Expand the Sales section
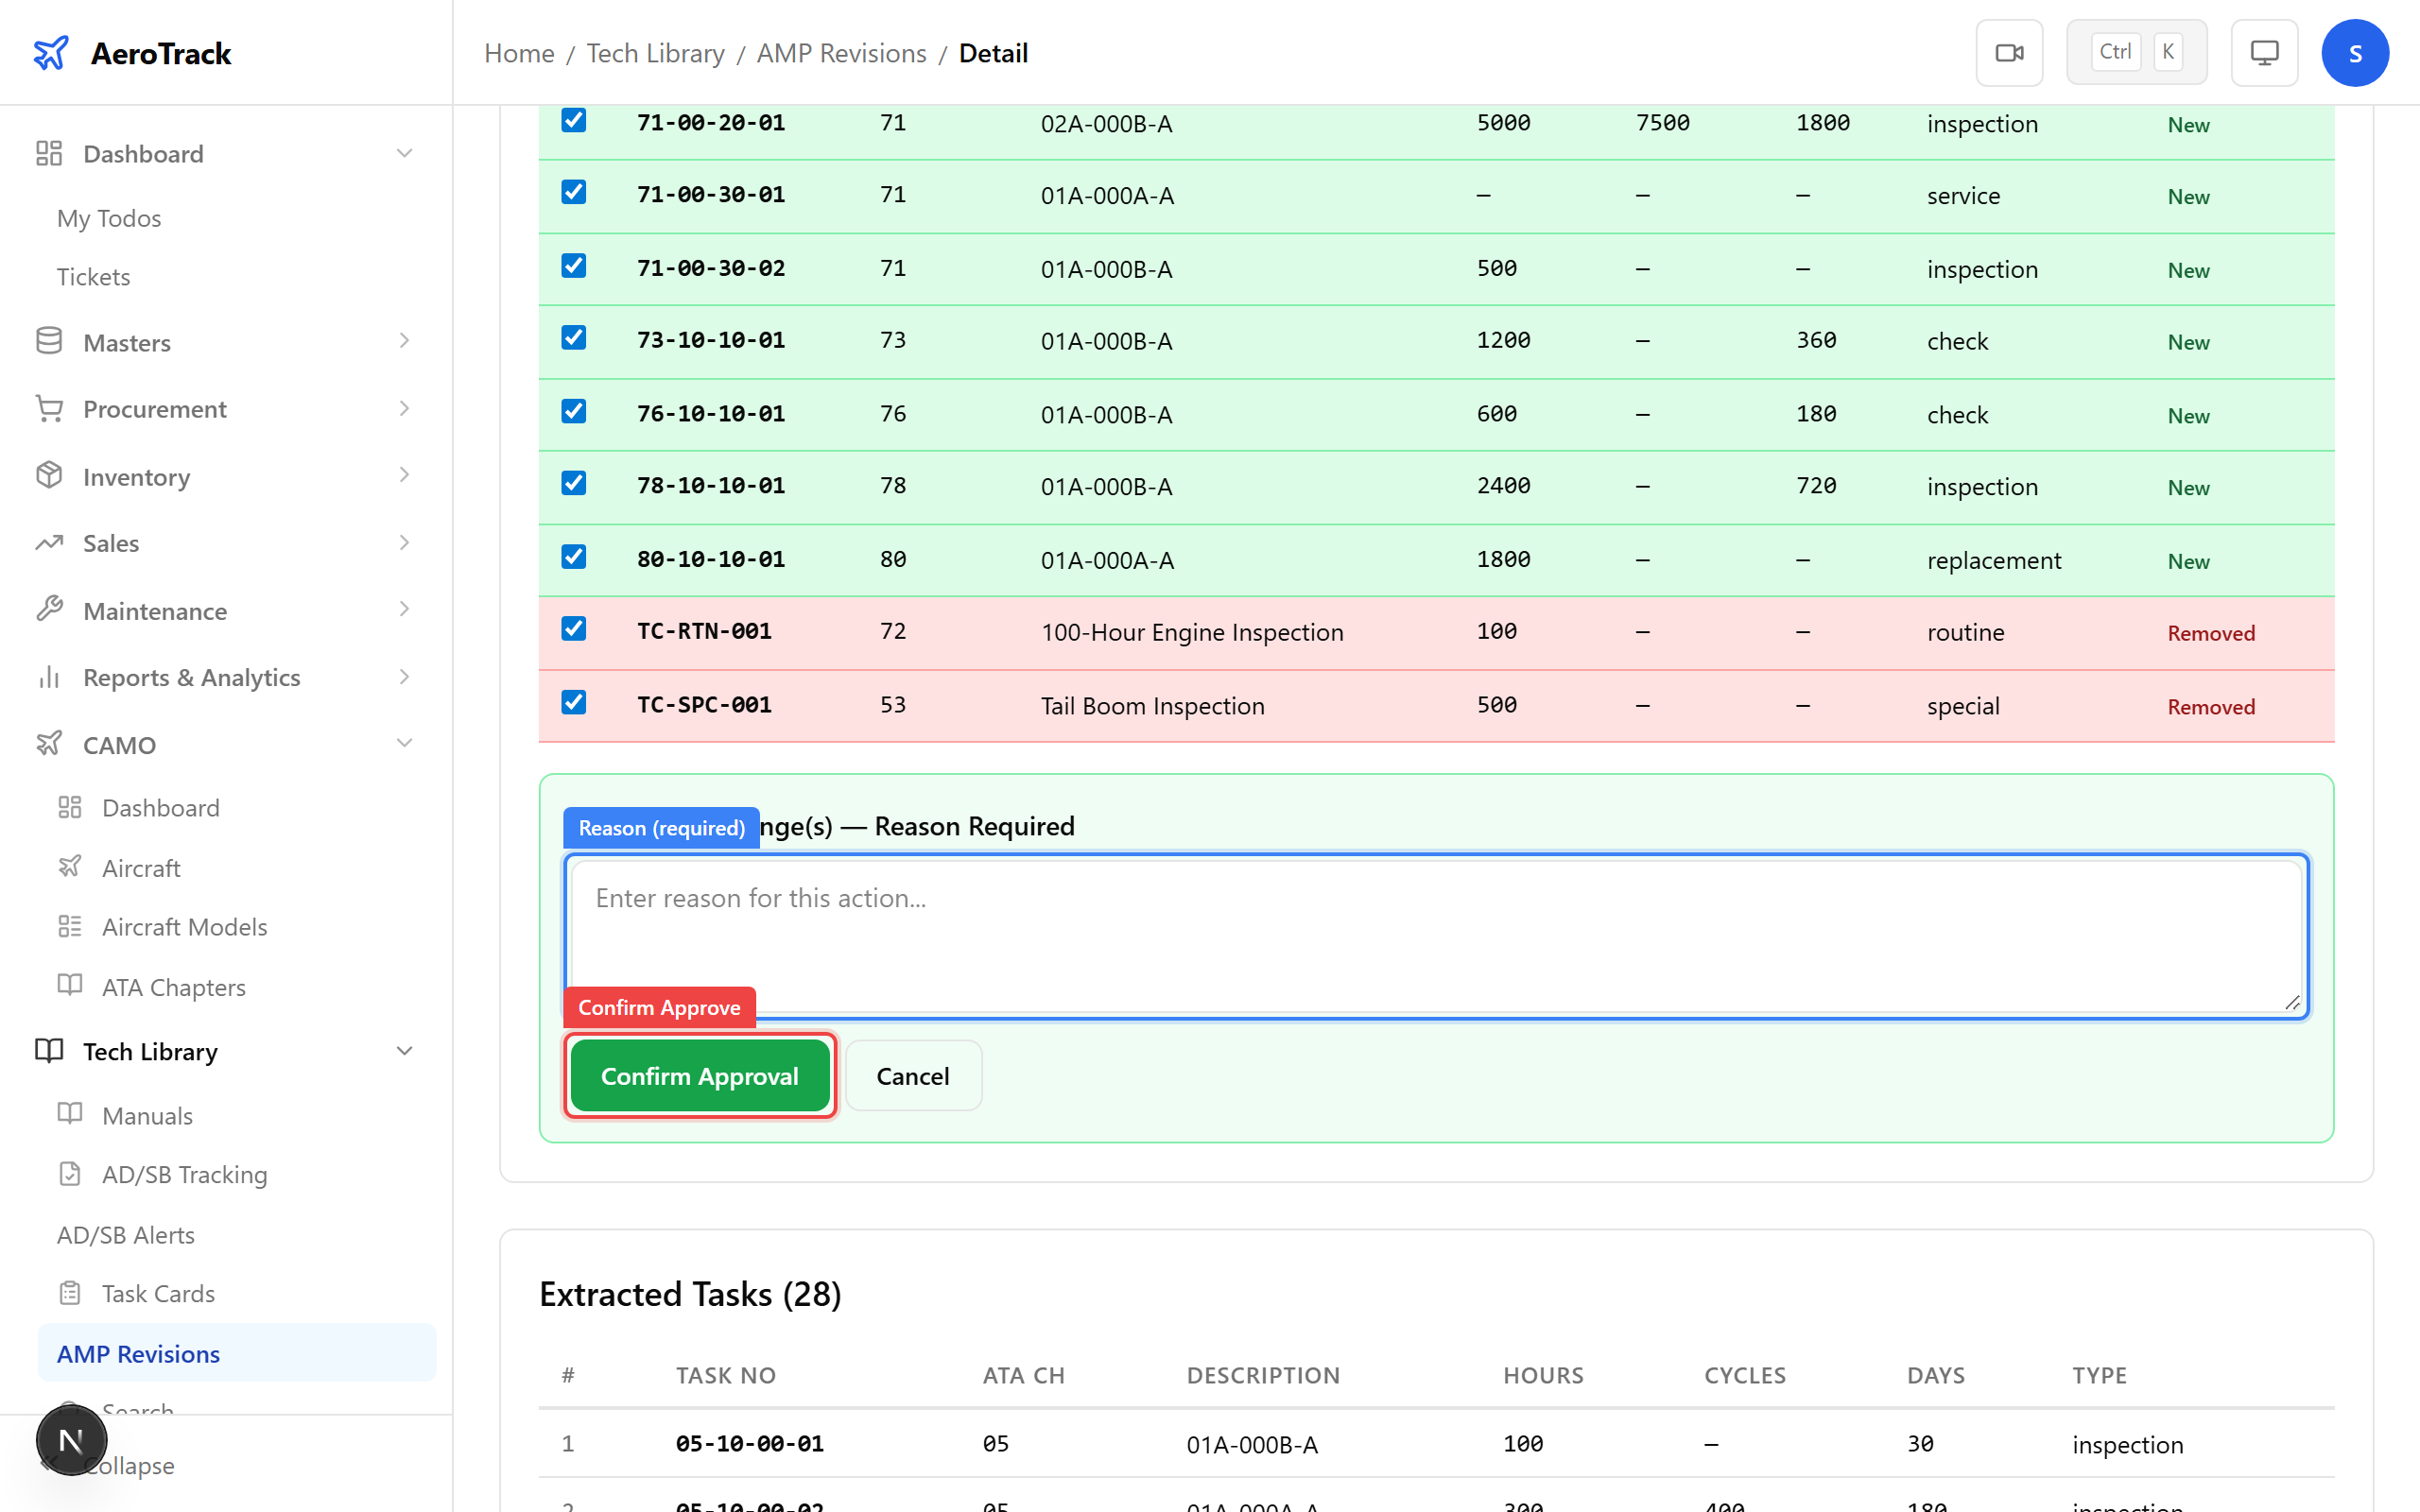 pos(404,542)
